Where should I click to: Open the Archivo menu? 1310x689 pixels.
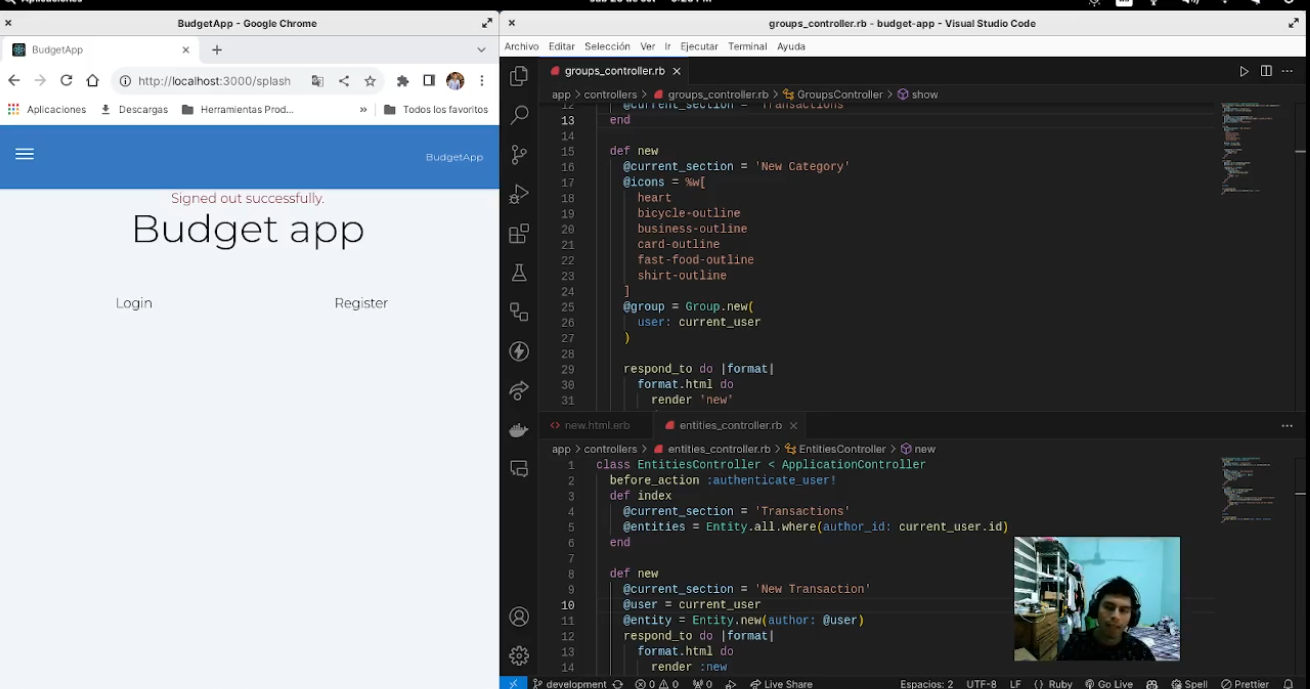(521, 46)
